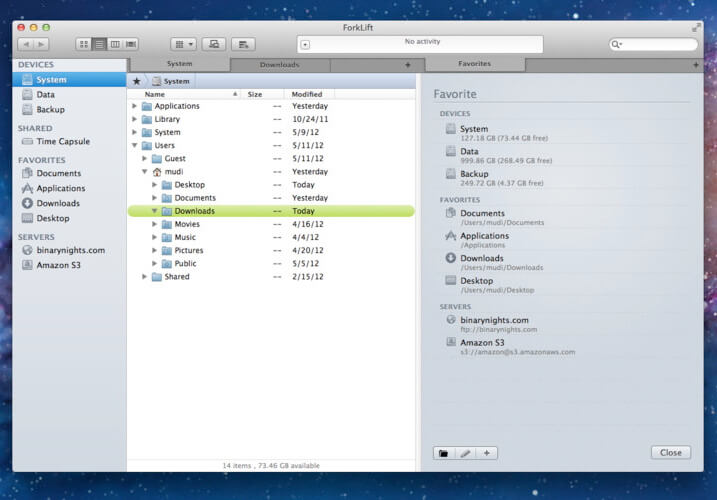Go forward with the right arrow button
The width and height of the screenshot is (717, 500).
pos(41,44)
